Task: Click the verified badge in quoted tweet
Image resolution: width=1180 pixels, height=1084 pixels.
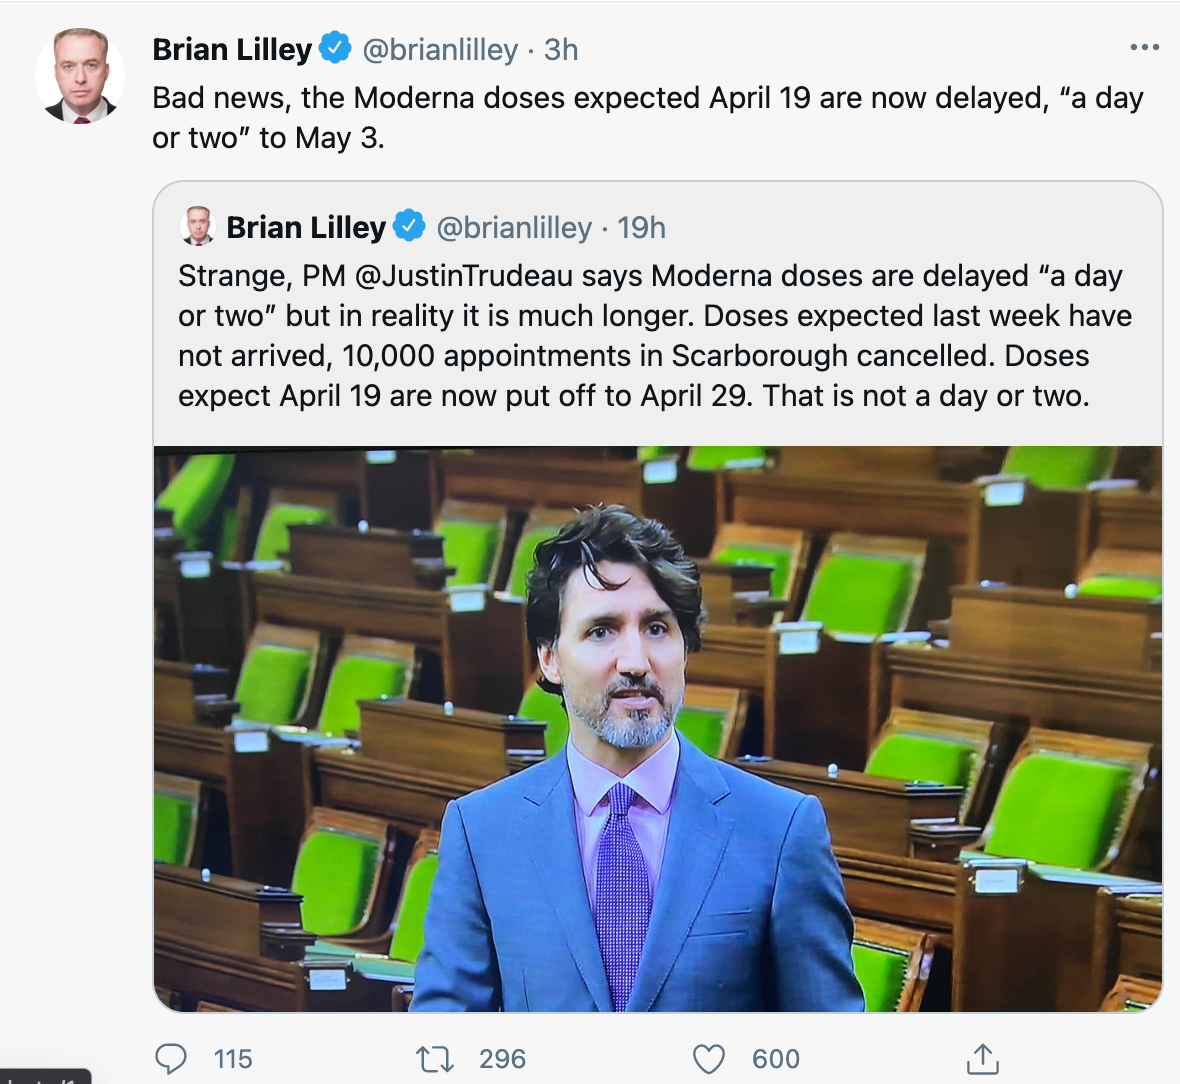Action: [409, 226]
